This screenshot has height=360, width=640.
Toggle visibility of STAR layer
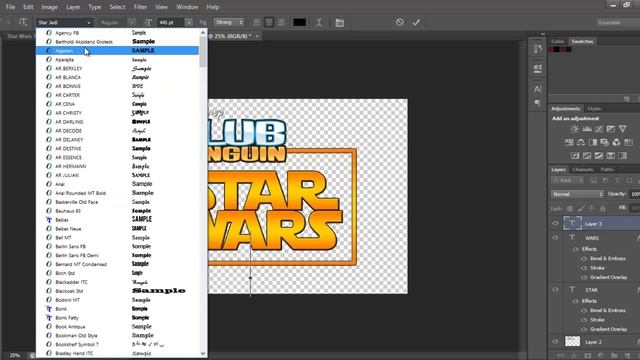coord(555,290)
